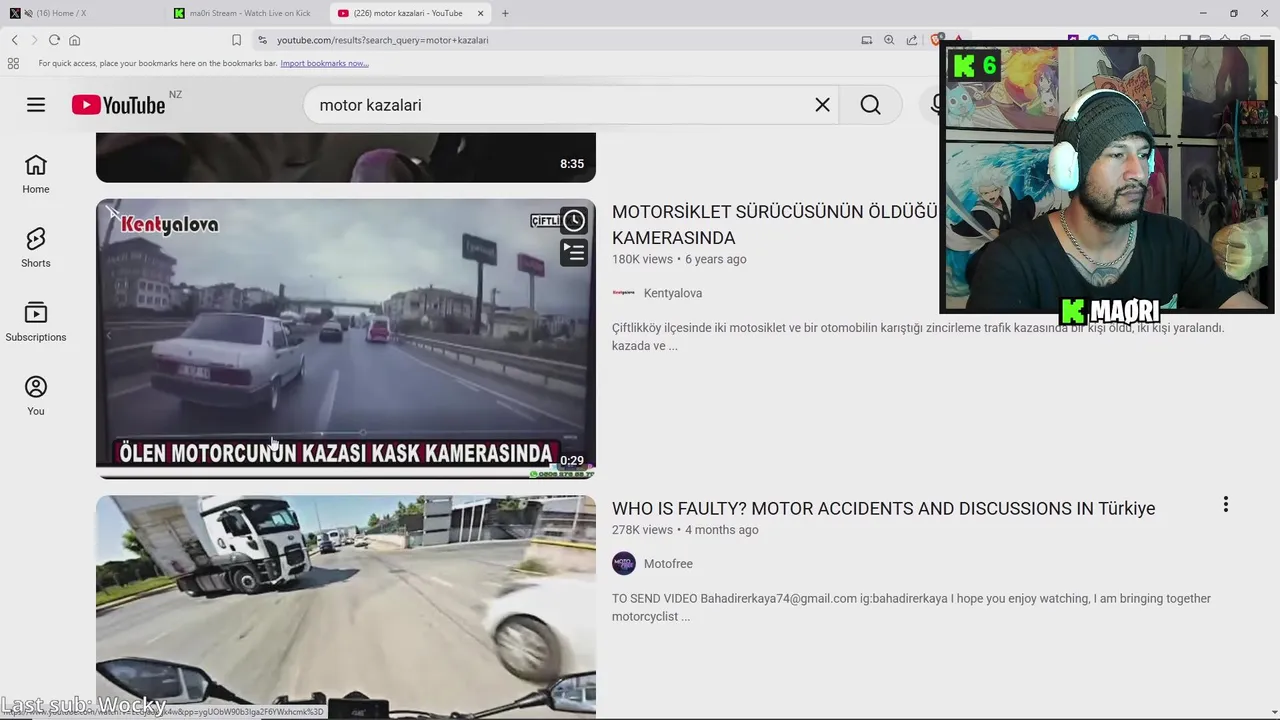
Task: Click the Motofree channel avatar
Action: click(624, 564)
